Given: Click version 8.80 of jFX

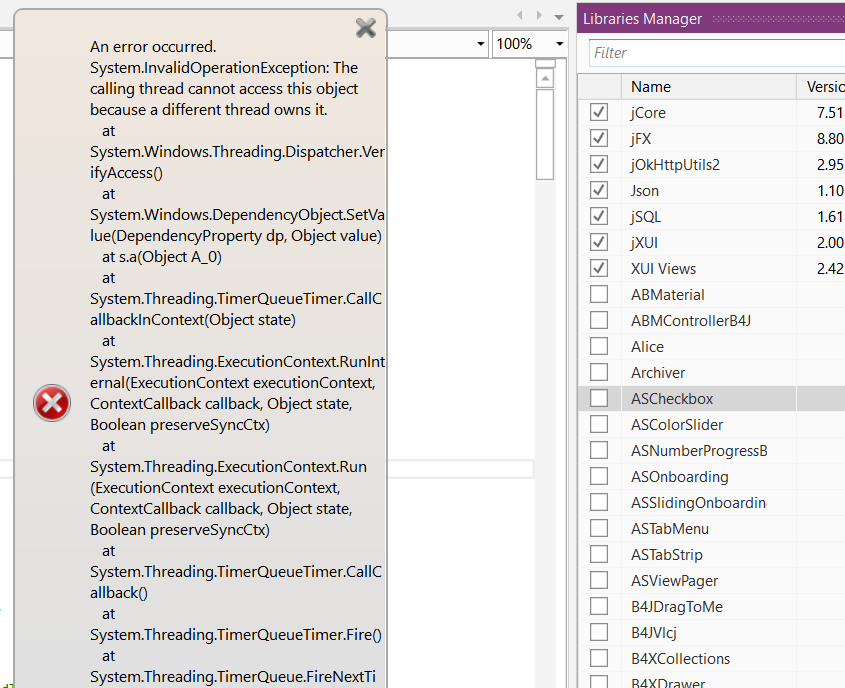Looking at the screenshot, I should click(830, 138).
